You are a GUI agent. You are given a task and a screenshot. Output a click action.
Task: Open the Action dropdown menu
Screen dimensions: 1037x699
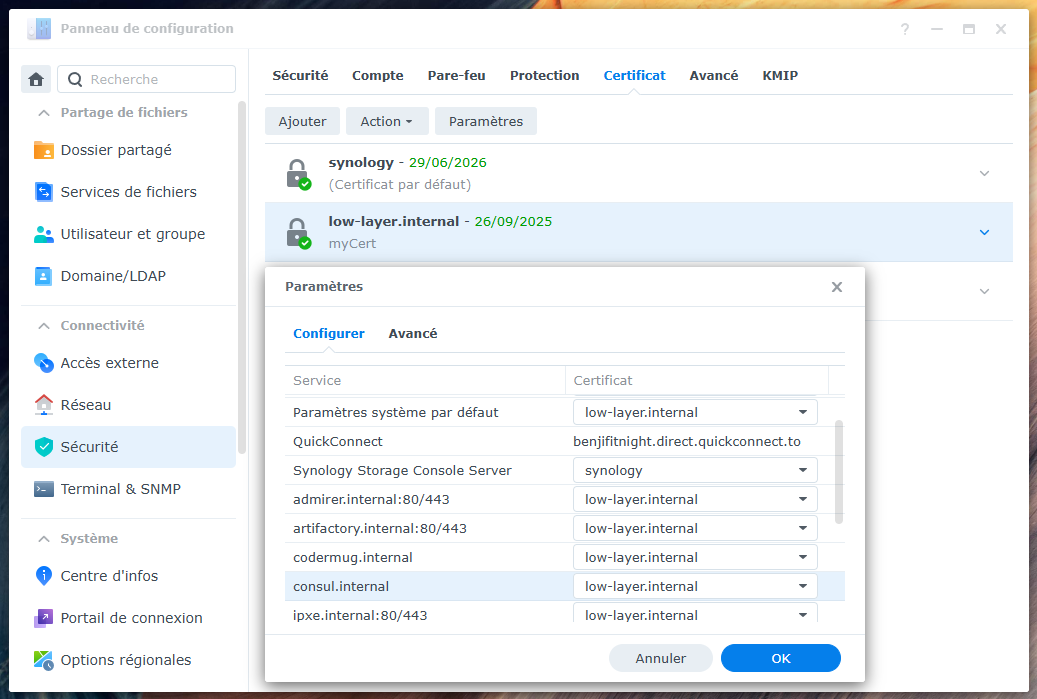click(x=387, y=121)
